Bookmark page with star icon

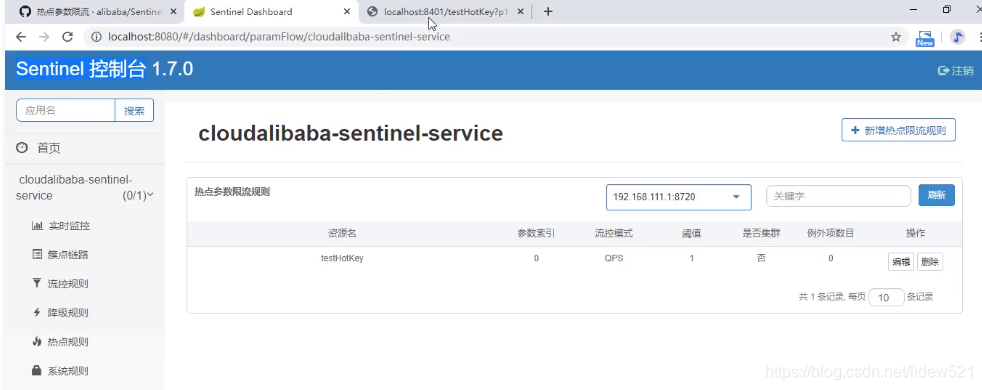click(x=896, y=37)
